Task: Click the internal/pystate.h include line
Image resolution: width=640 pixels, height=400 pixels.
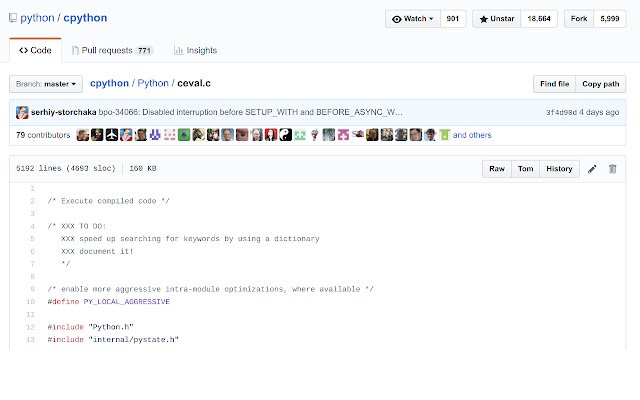Action: 113,340
